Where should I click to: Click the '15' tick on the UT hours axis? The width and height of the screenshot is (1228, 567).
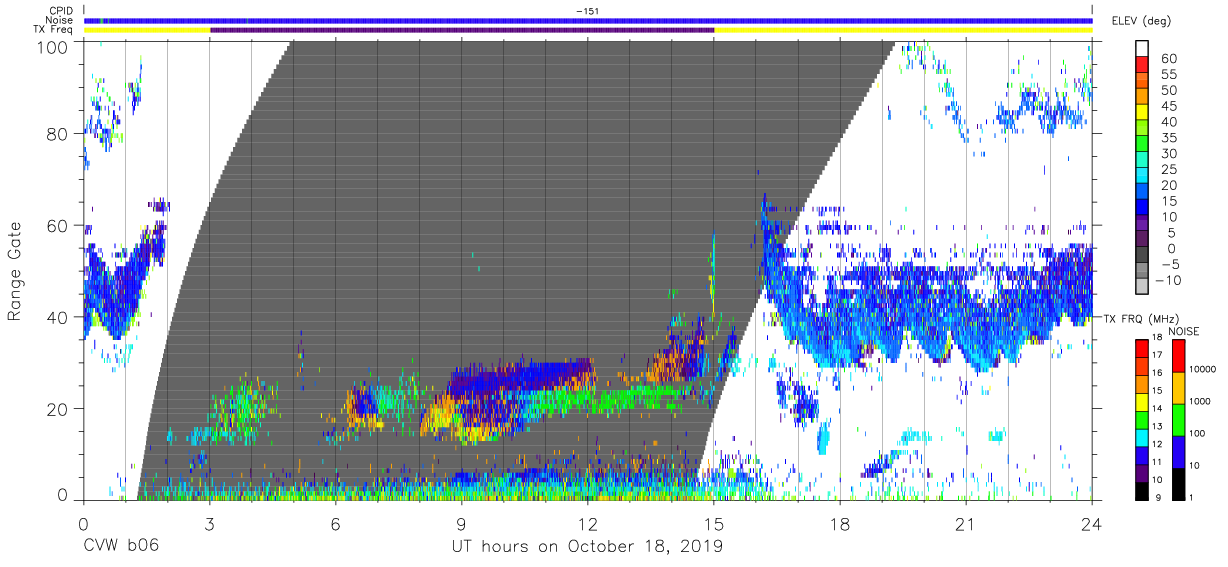coord(714,524)
